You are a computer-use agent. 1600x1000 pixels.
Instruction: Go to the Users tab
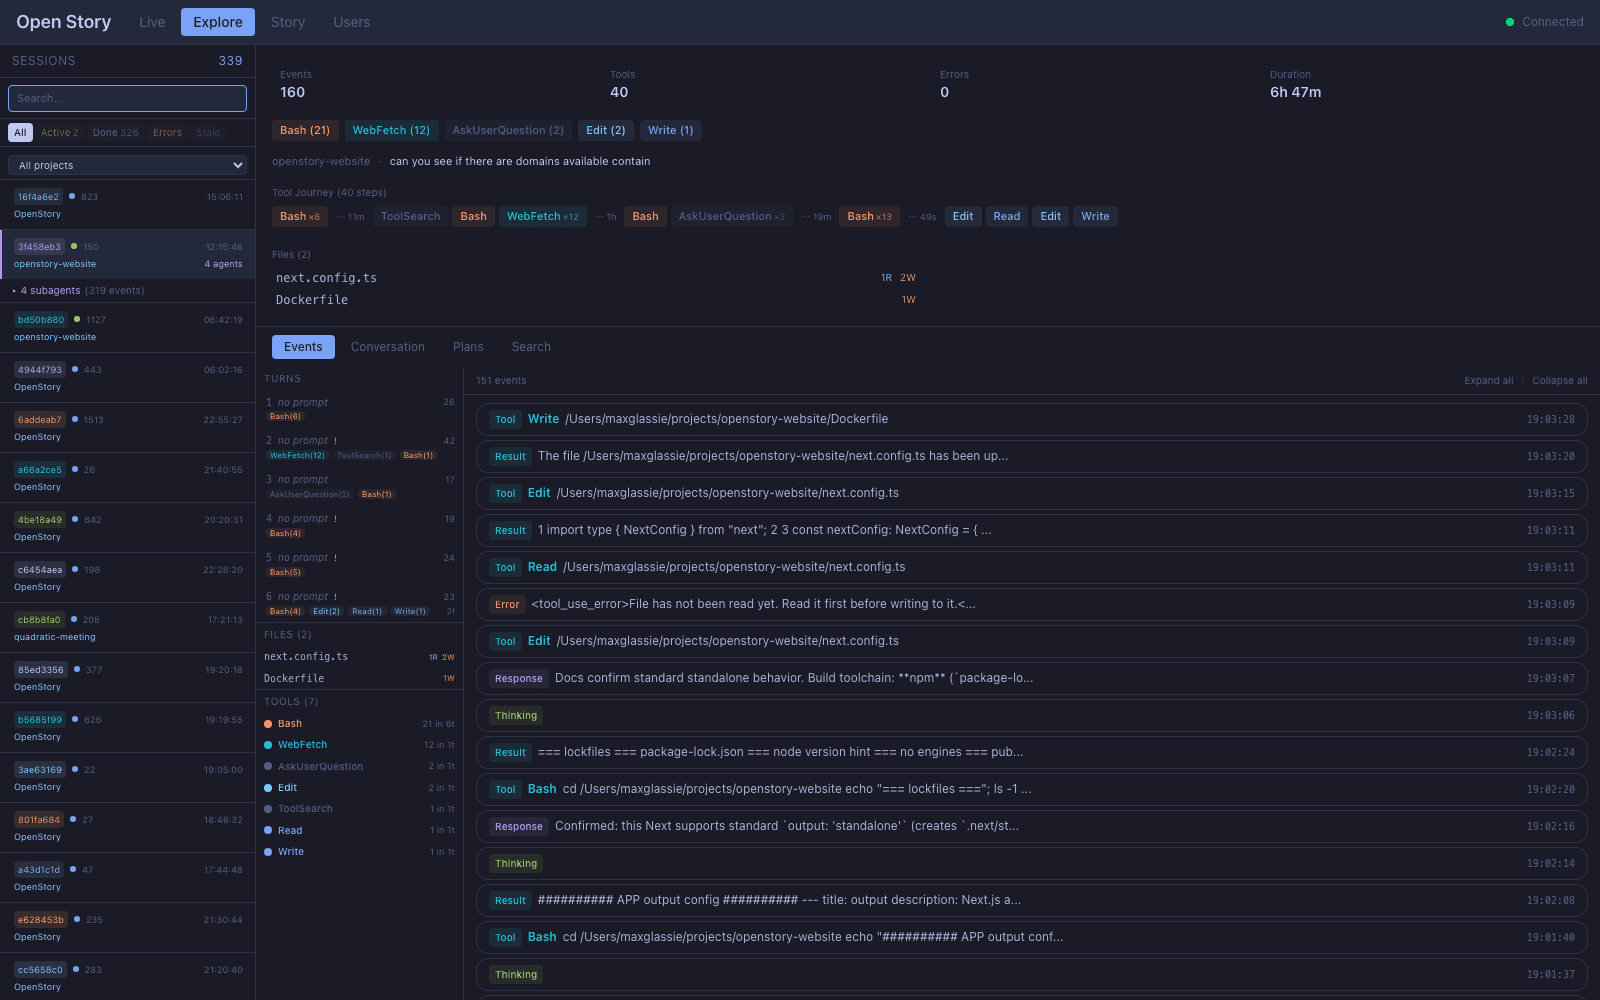tap(351, 22)
